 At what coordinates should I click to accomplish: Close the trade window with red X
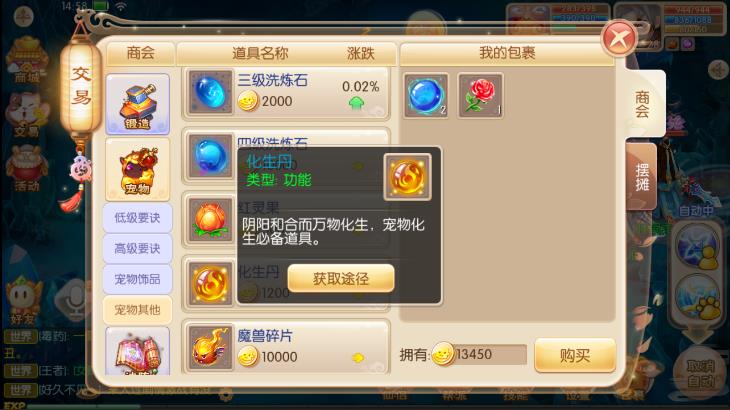coord(619,38)
